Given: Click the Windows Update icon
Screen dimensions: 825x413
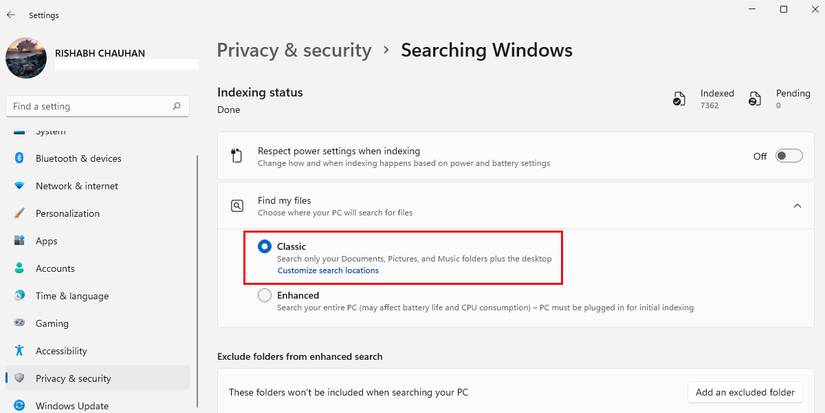Looking at the screenshot, I should pos(19,406).
